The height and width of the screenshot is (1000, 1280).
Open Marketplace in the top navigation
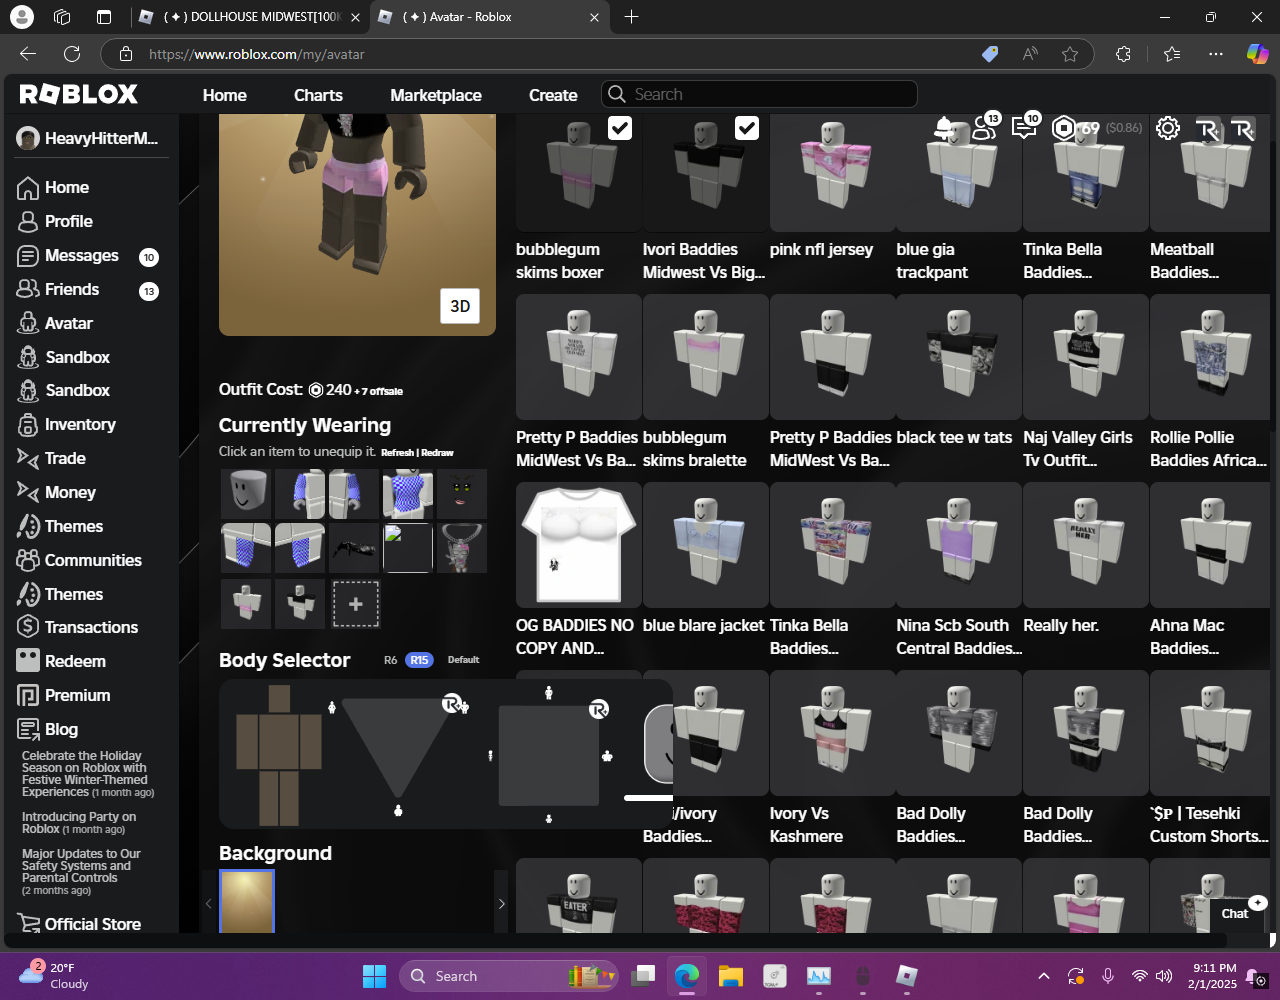(436, 95)
